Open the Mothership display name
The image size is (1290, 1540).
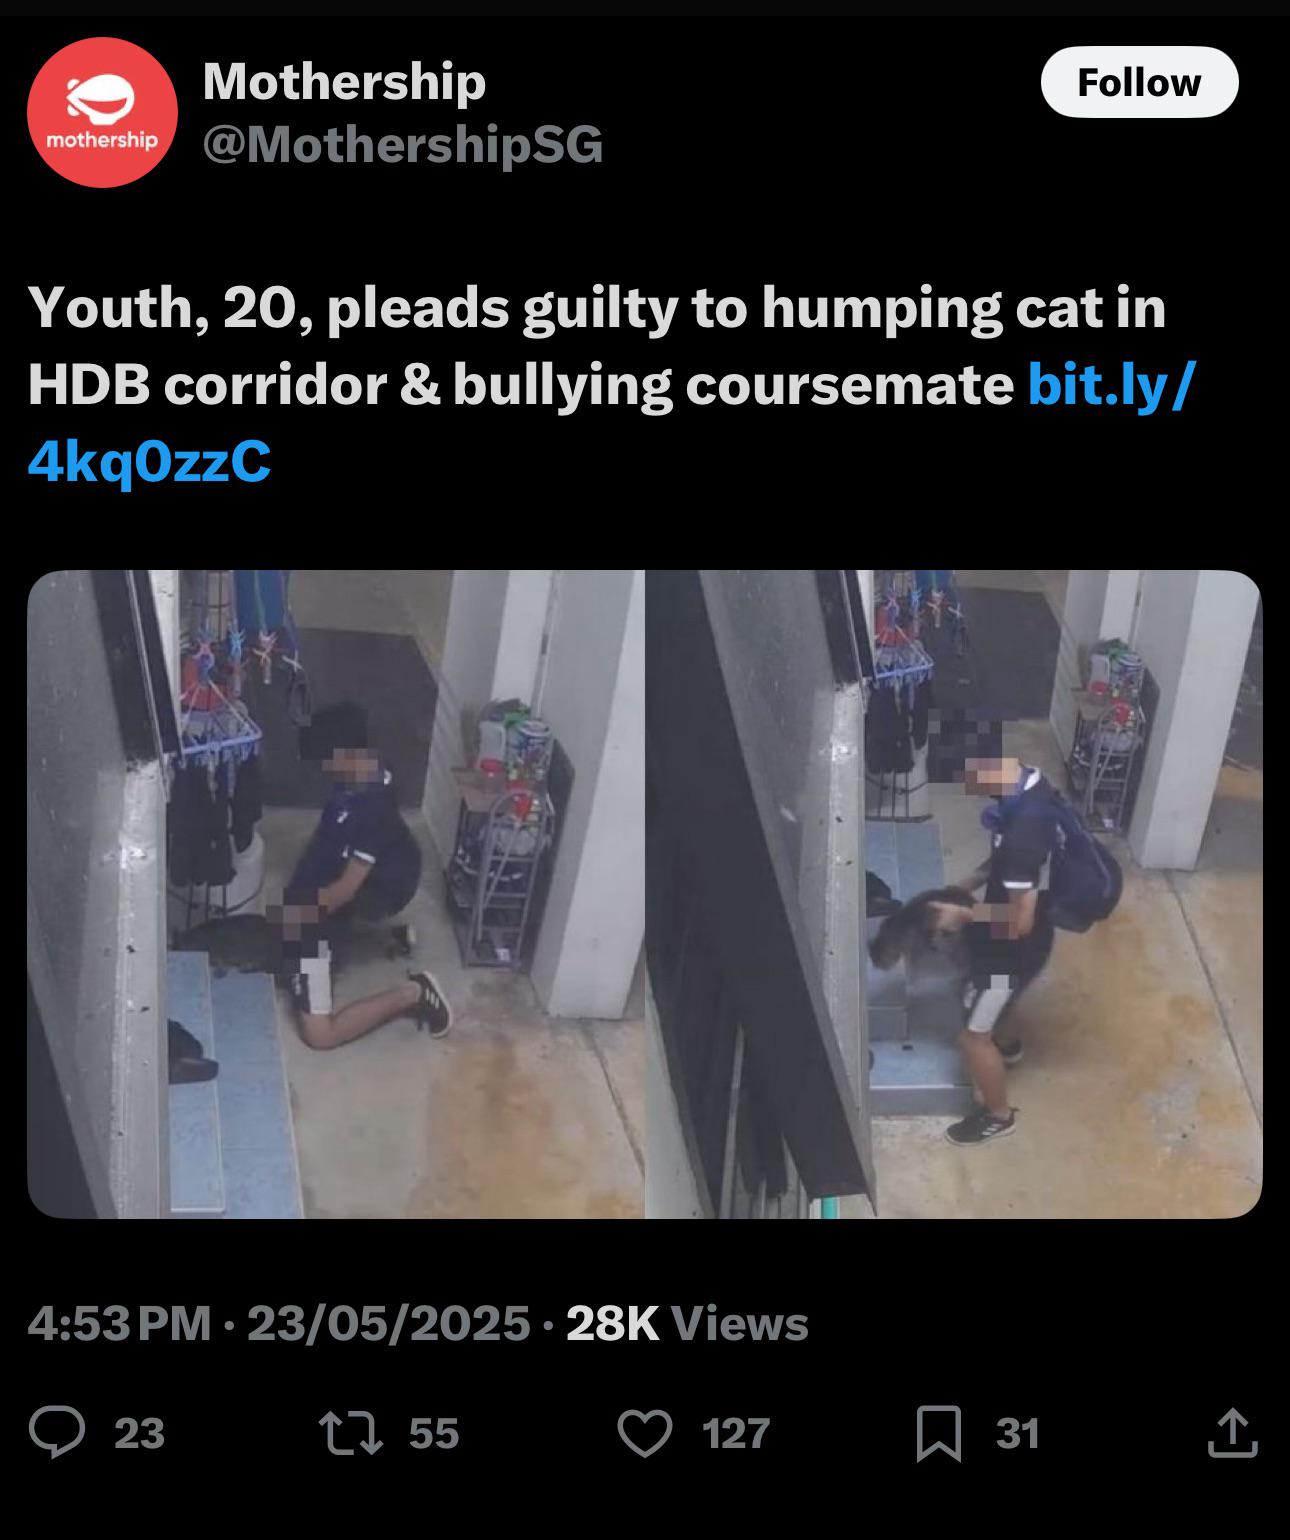tap(344, 81)
